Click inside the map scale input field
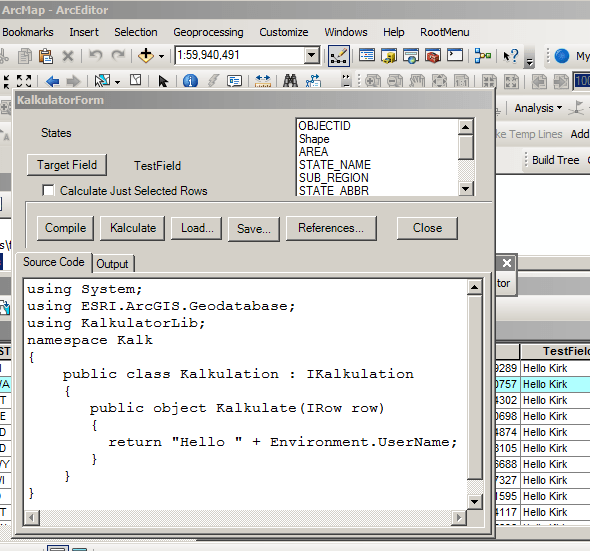Image resolution: width=590 pixels, height=551 pixels. coord(239,55)
